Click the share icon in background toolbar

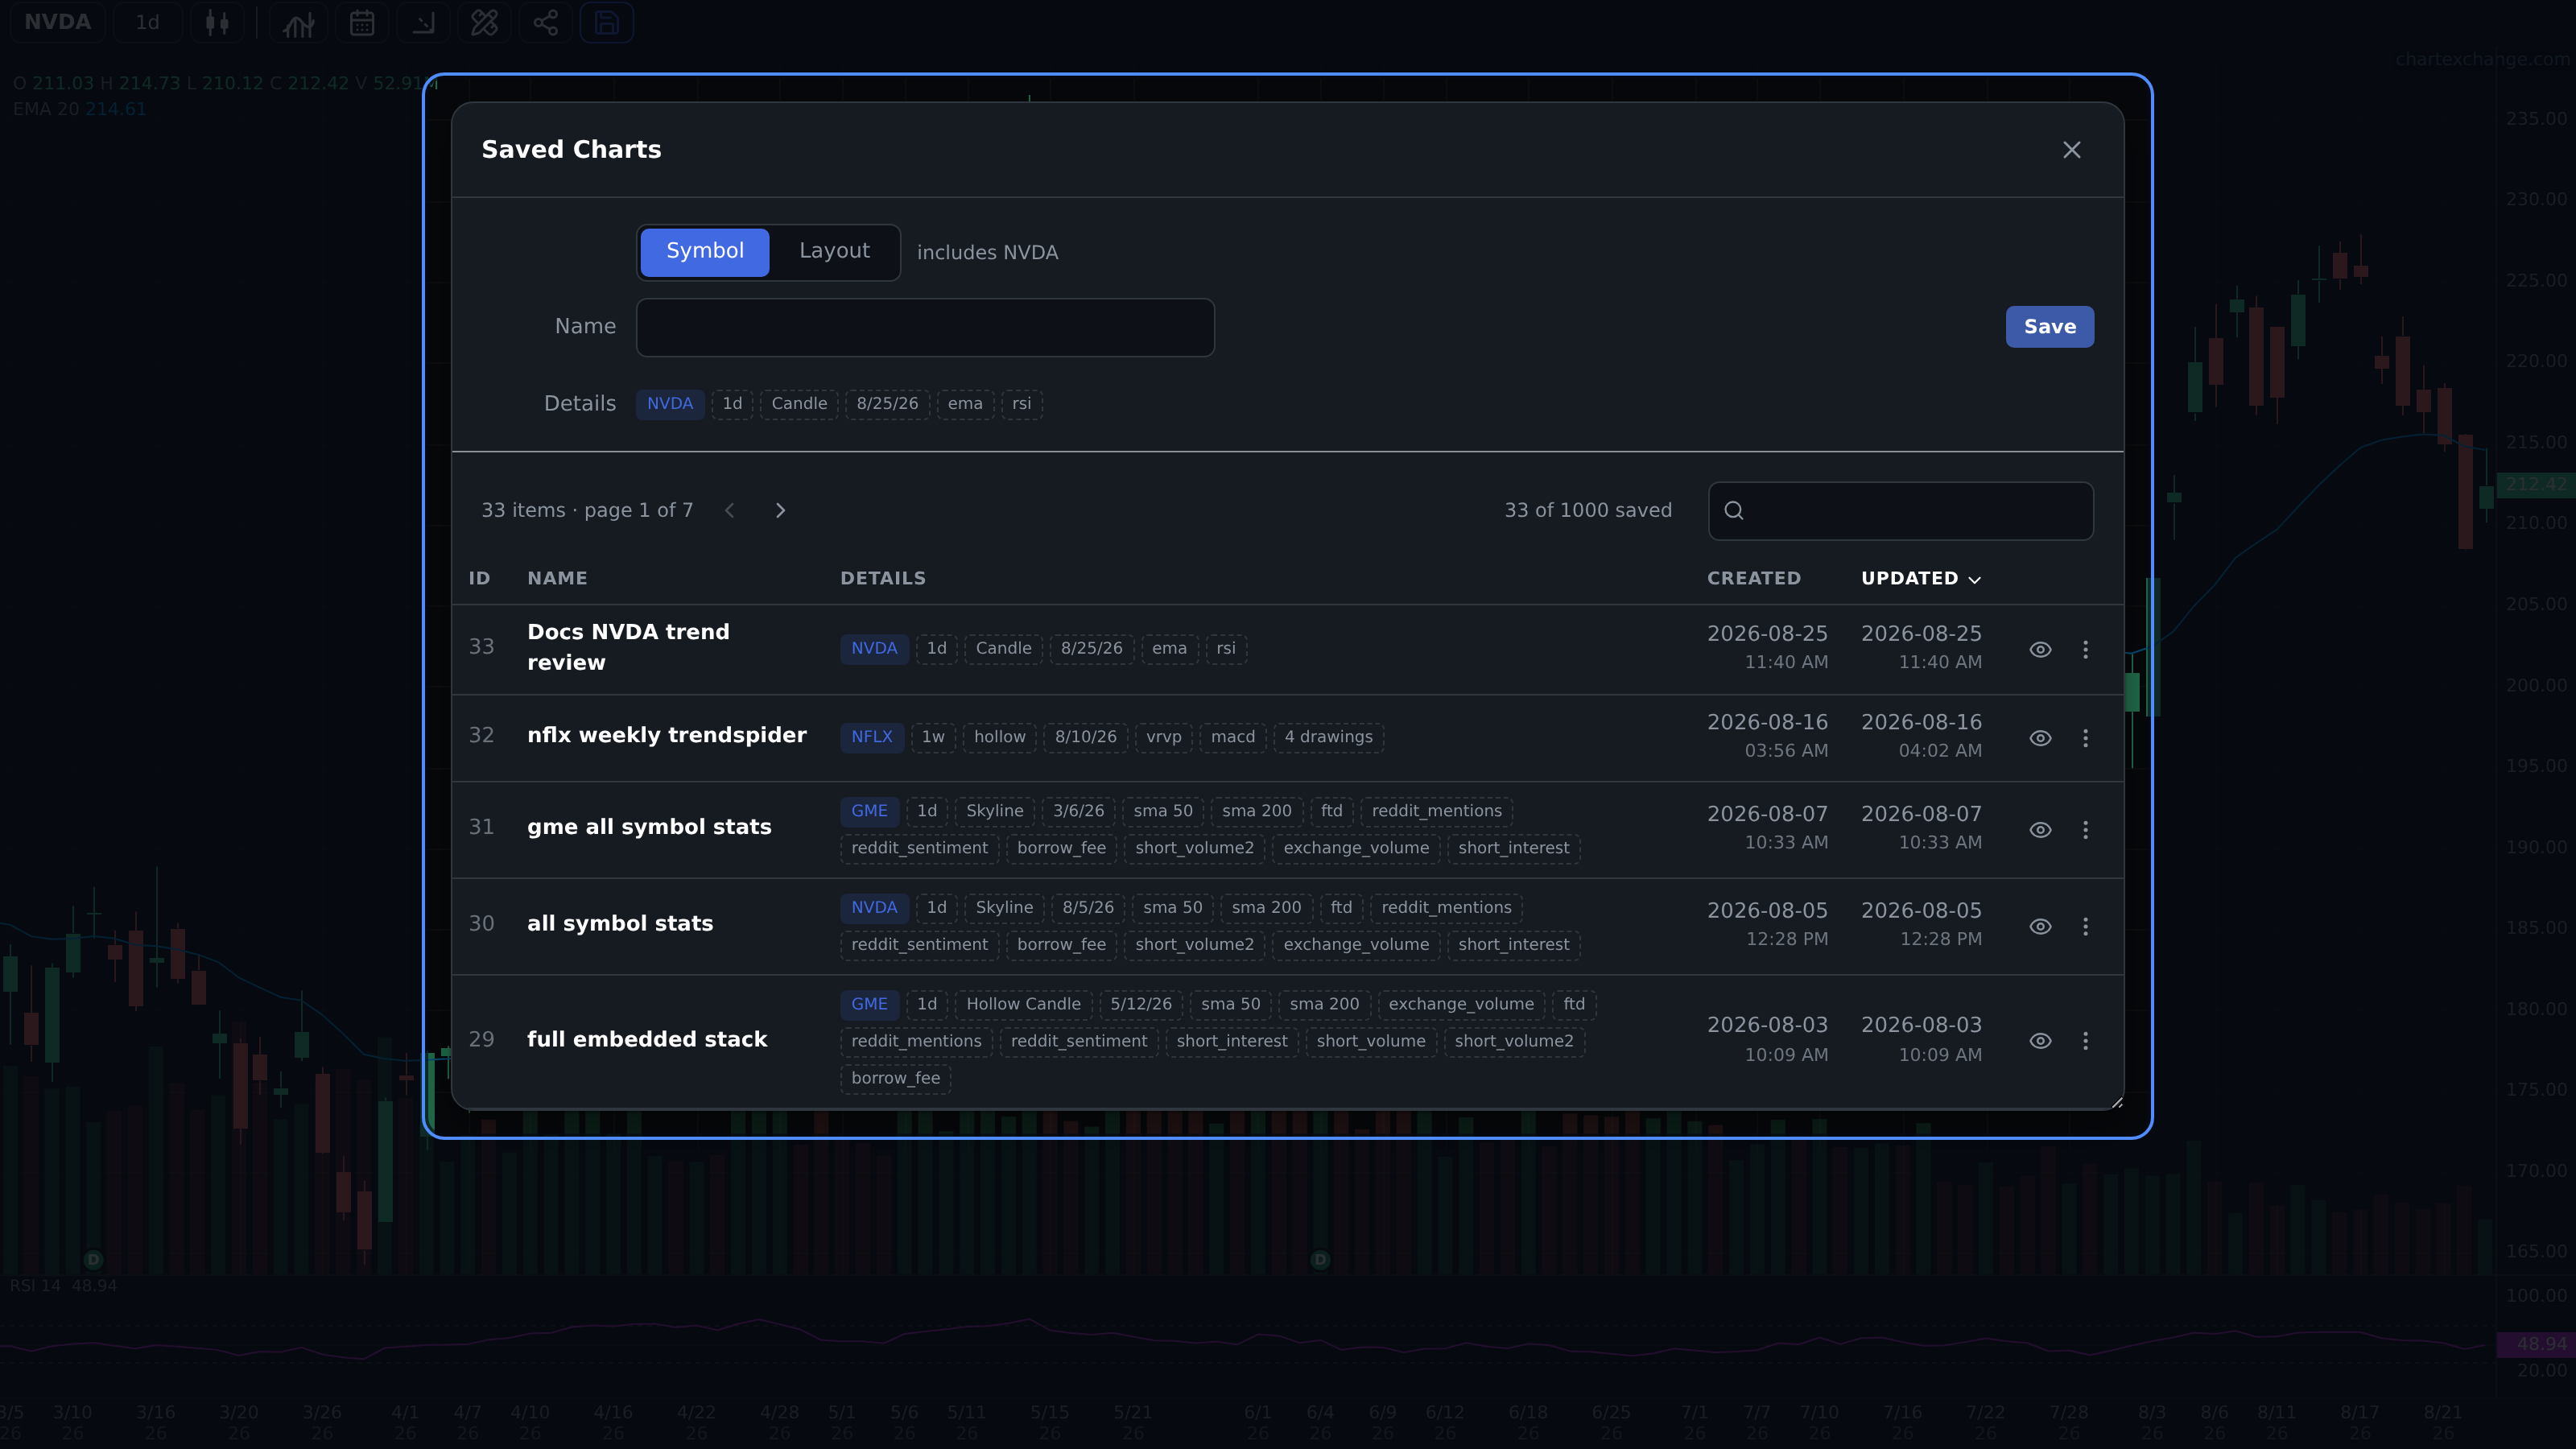[545, 23]
